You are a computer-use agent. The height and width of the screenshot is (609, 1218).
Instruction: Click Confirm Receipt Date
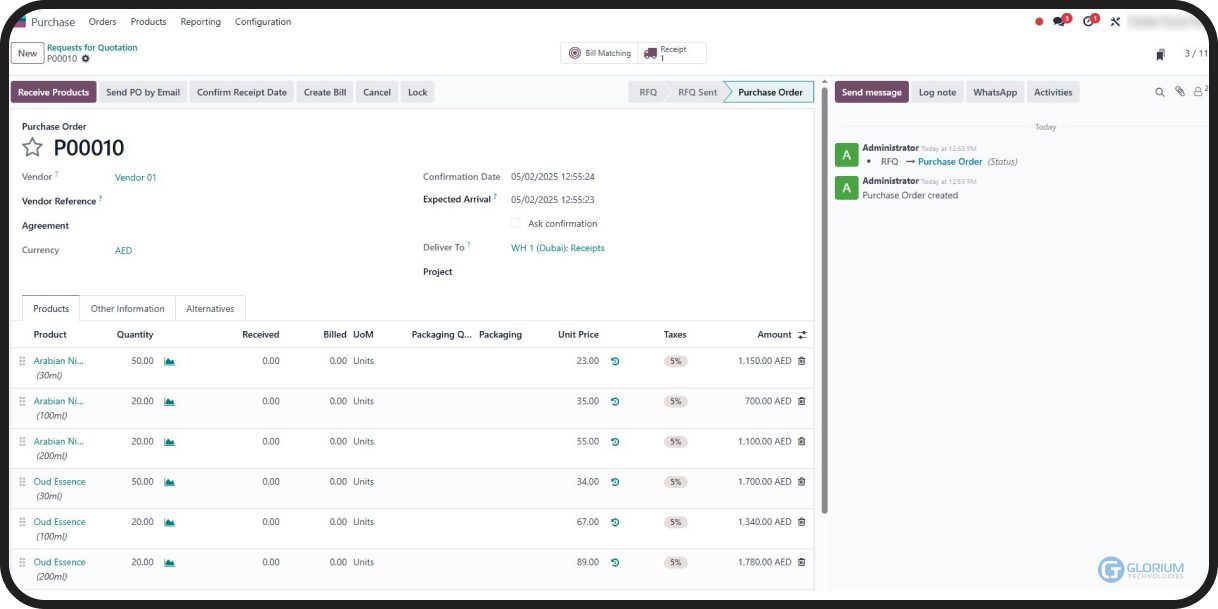tap(242, 92)
